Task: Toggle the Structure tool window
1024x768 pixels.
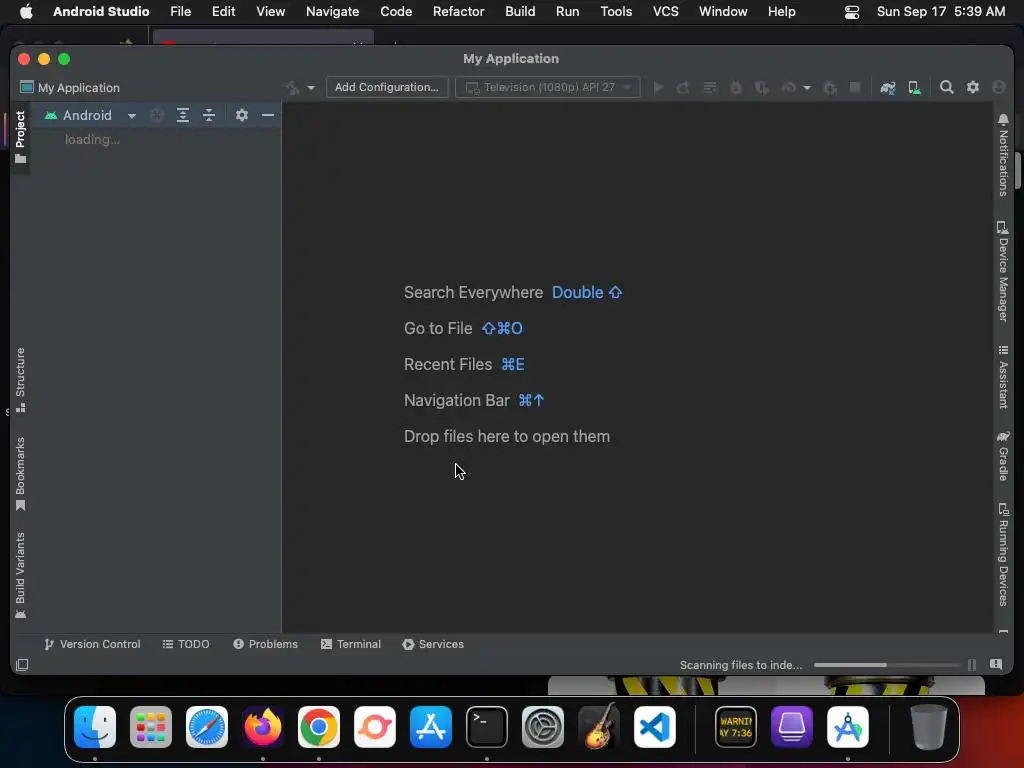Action: click(20, 379)
